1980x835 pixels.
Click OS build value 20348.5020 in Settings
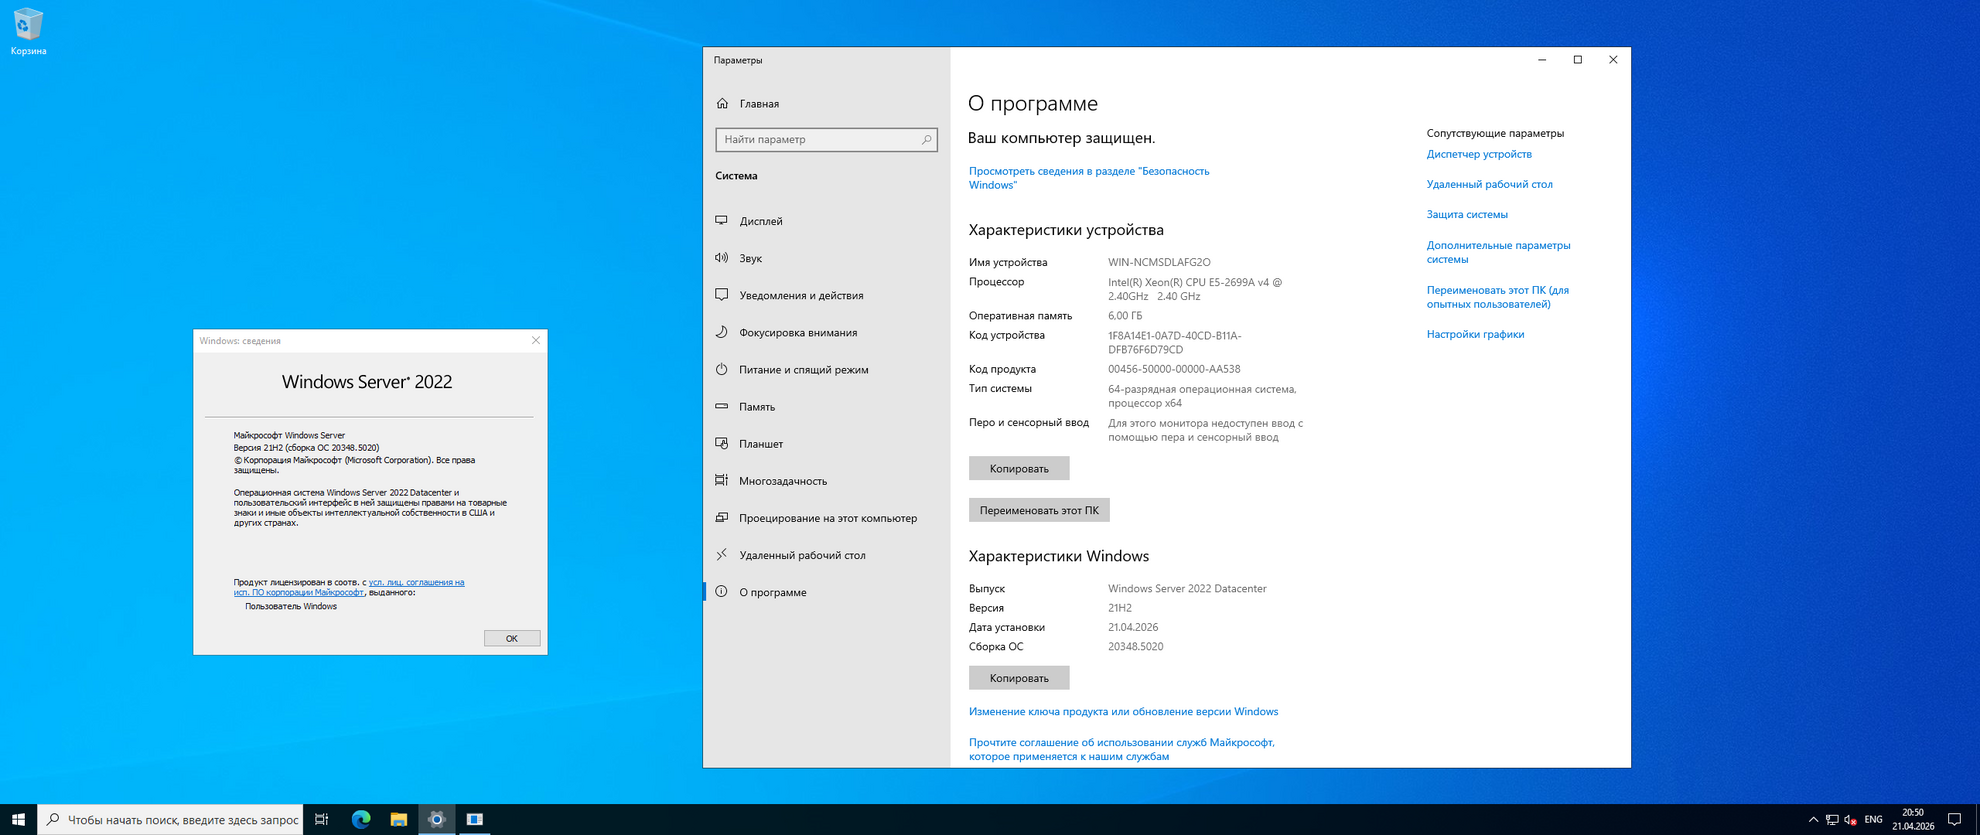(1136, 647)
